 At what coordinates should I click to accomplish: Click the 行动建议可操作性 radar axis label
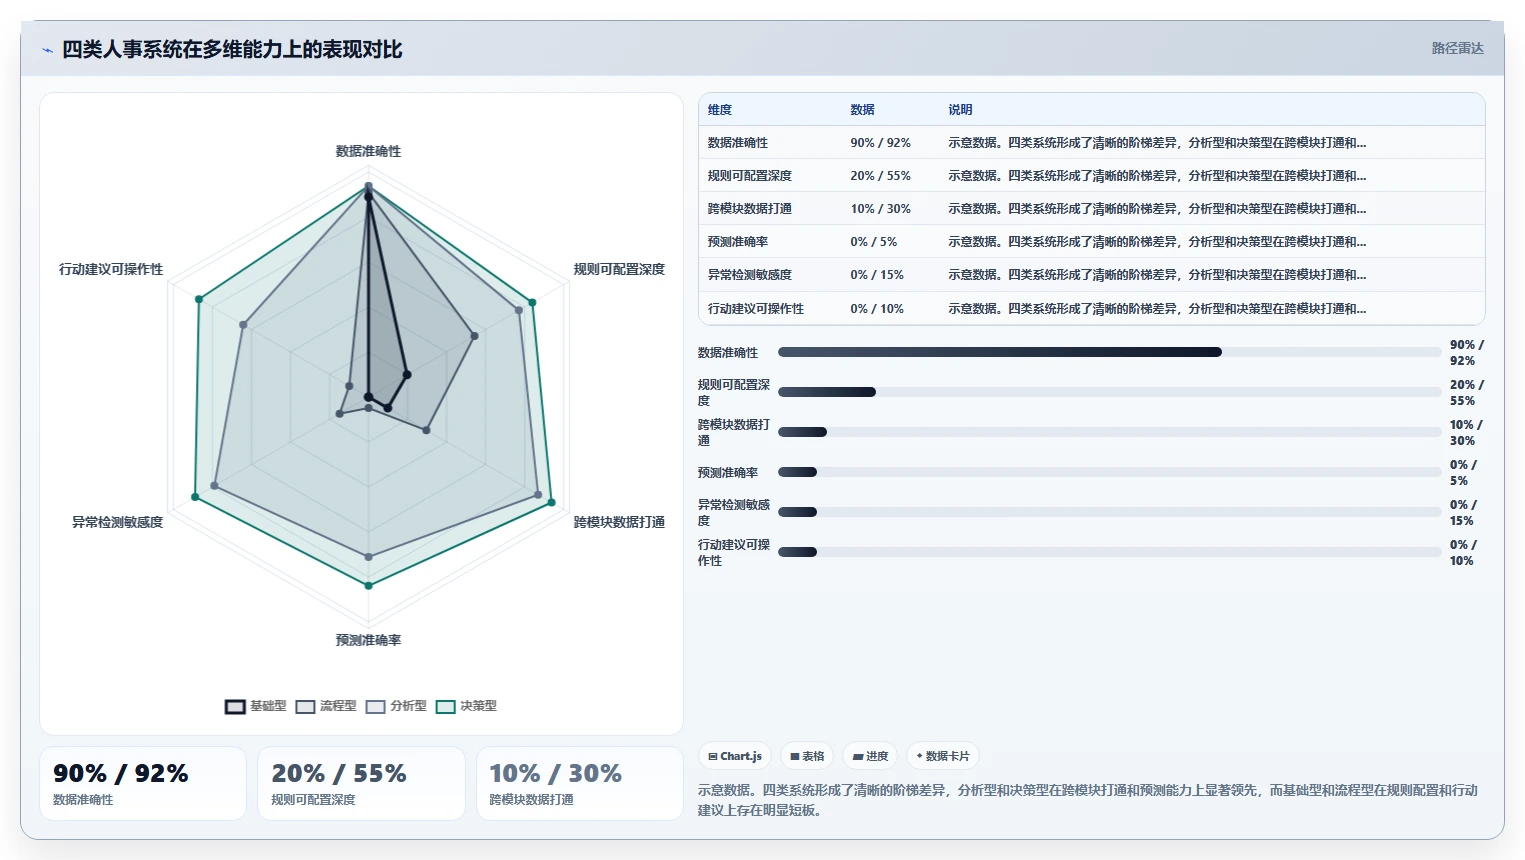coord(111,269)
